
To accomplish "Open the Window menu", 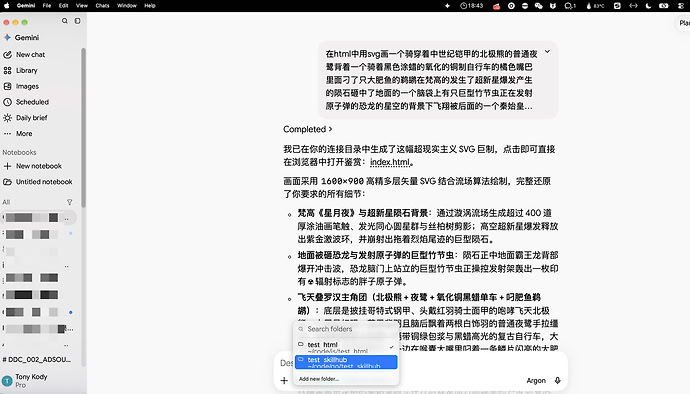I will [127, 6].
